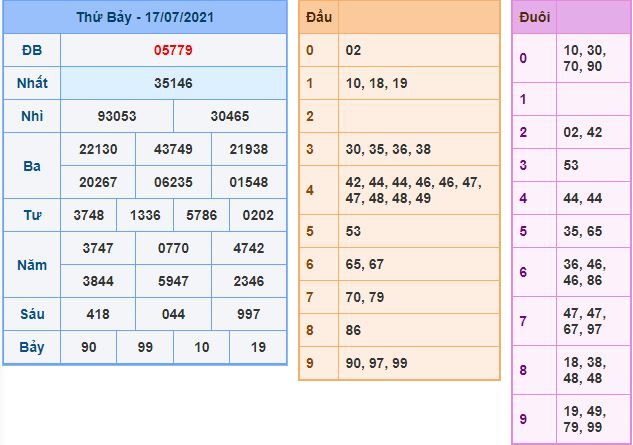Screen dimensions: 633x445
Task: Select seventh prize number 90
Action: tap(88, 347)
